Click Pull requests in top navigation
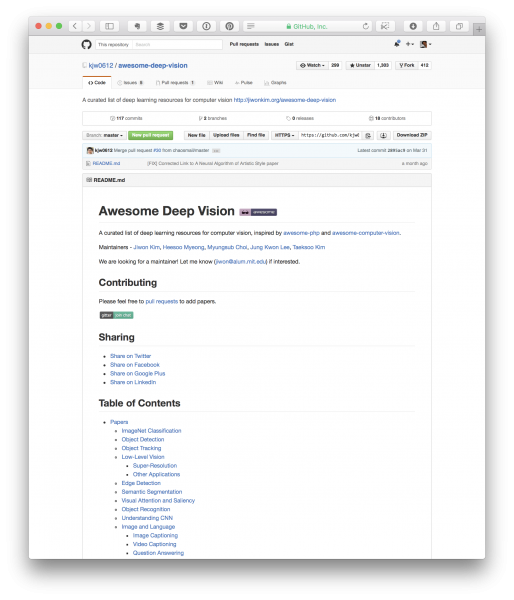The image size is (514, 600). coord(244,44)
